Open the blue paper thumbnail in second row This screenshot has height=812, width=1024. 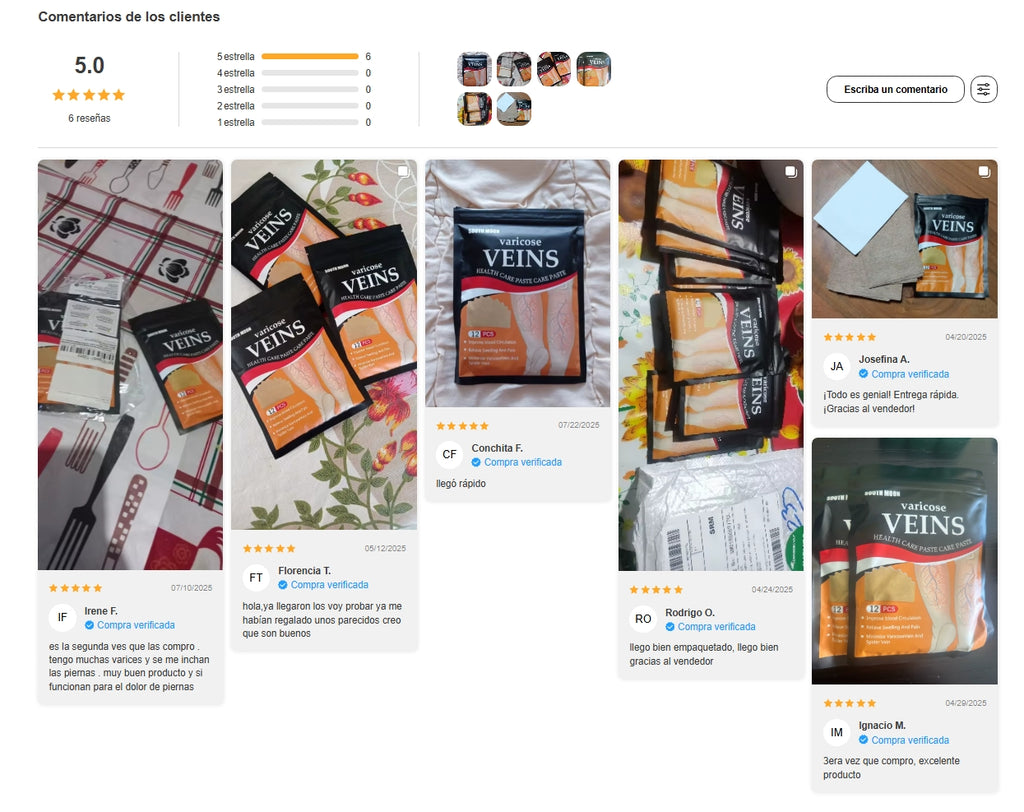point(514,108)
